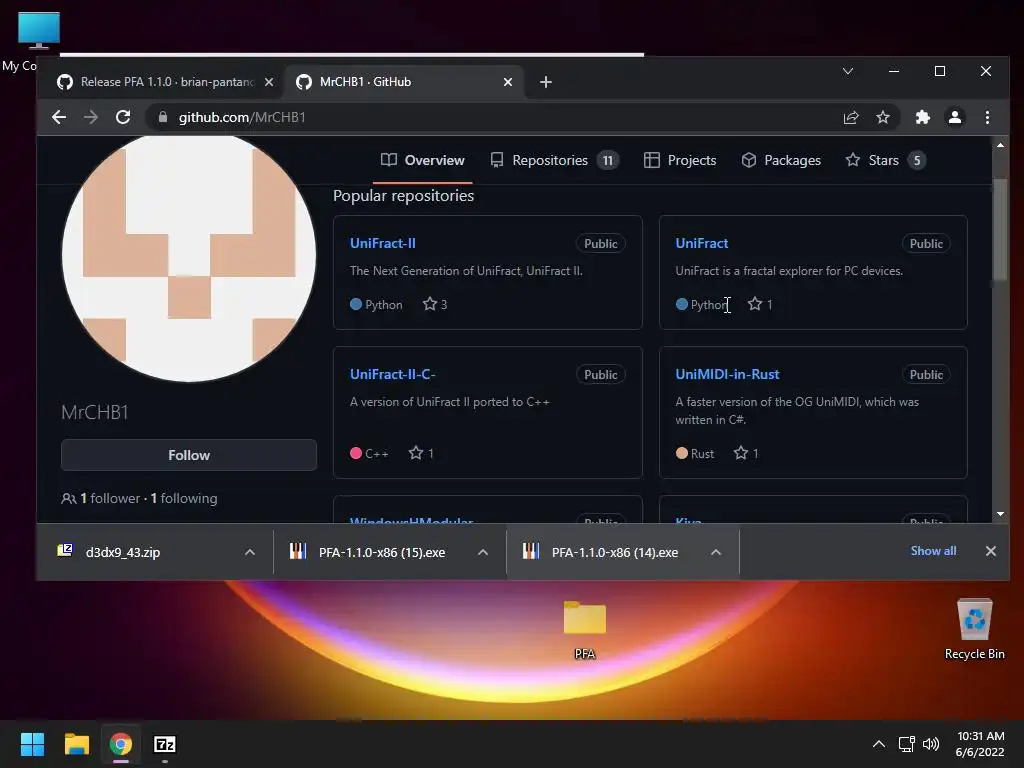Open the Packages tab
This screenshot has width=1024, height=768.
[781, 161]
